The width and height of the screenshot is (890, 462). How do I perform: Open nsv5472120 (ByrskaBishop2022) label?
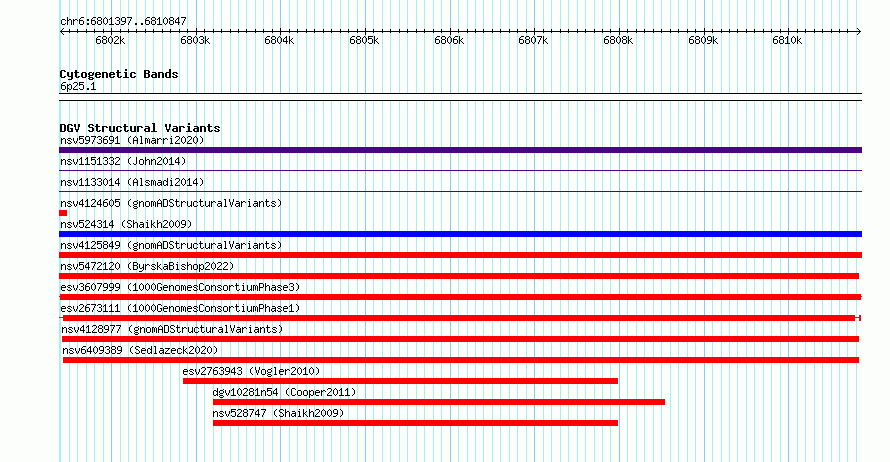pos(147,266)
